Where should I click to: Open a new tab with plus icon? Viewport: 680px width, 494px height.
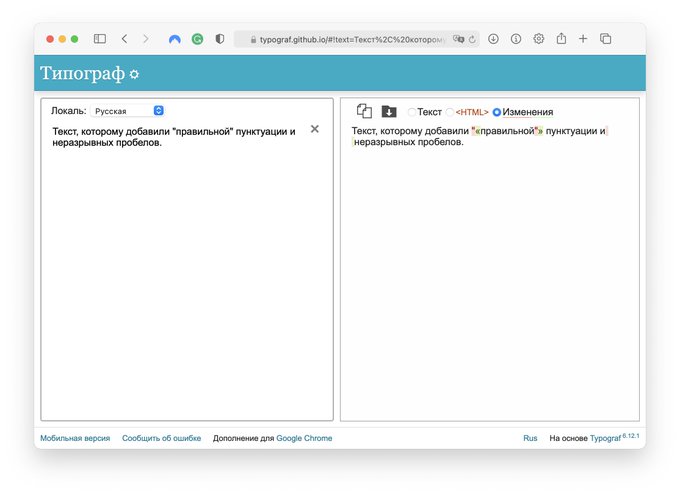point(583,39)
